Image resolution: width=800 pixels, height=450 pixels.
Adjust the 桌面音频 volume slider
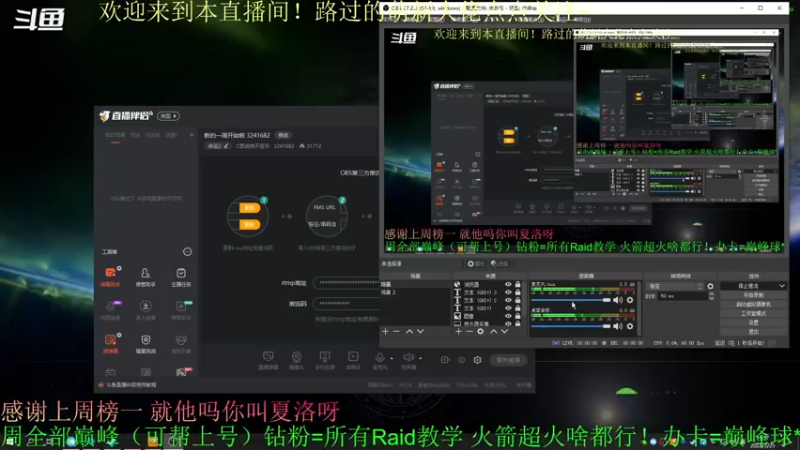(x=570, y=326)
